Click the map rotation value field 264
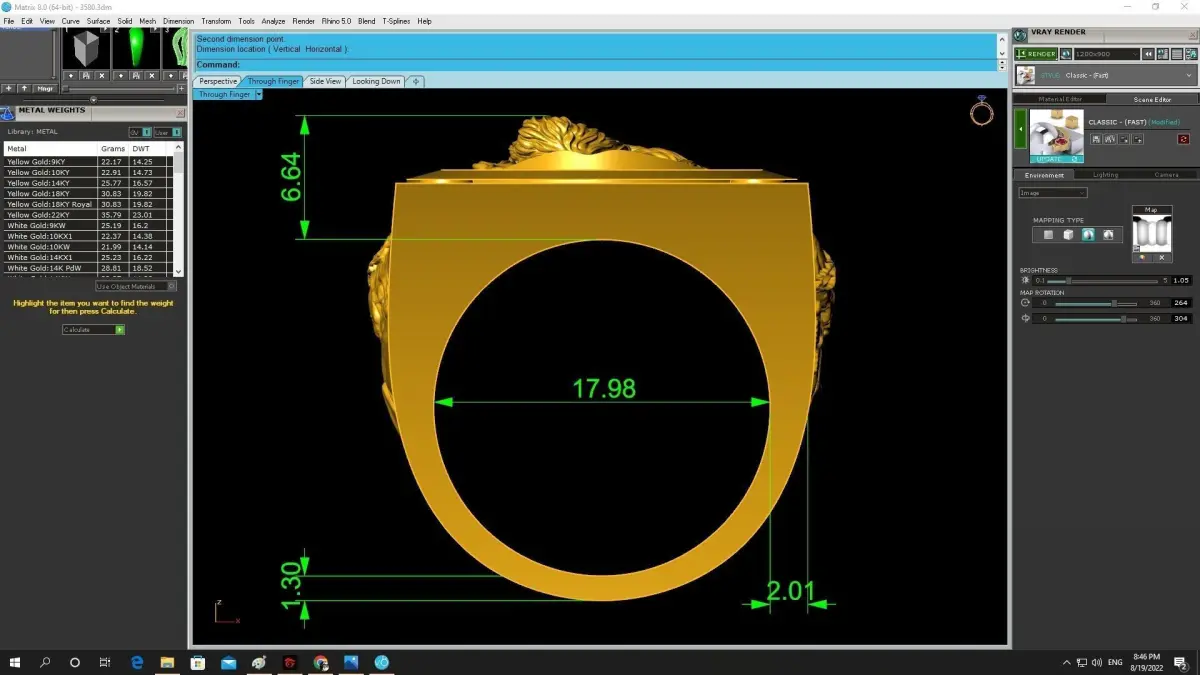The height and width of the screenshot is (675, 1200). click(1180, 303)
